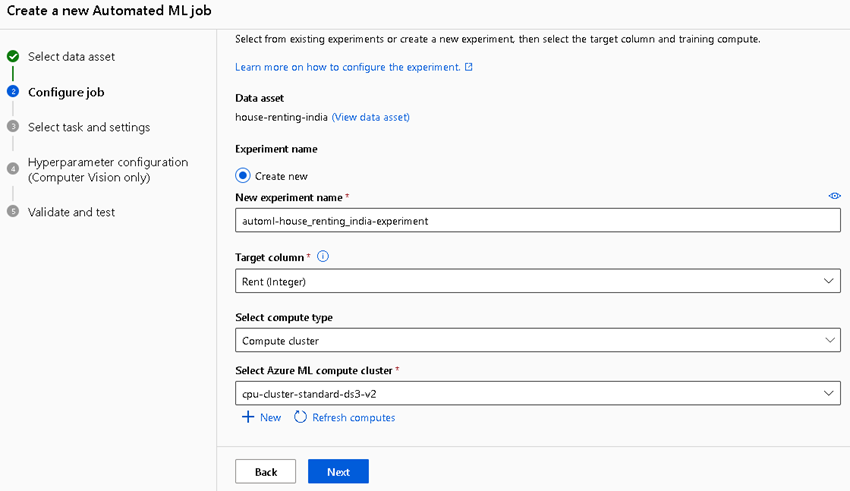Click the Create new label text

(281, 176)
